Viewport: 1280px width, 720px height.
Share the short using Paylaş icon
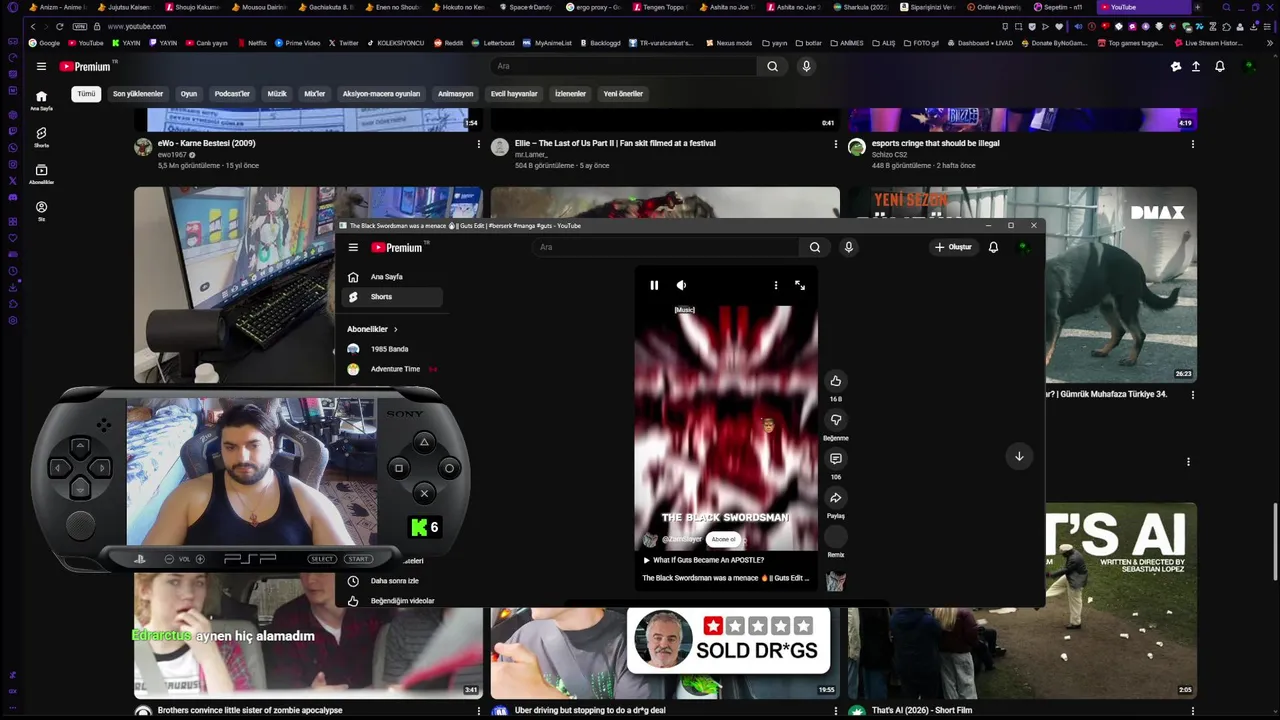[836, 498]
